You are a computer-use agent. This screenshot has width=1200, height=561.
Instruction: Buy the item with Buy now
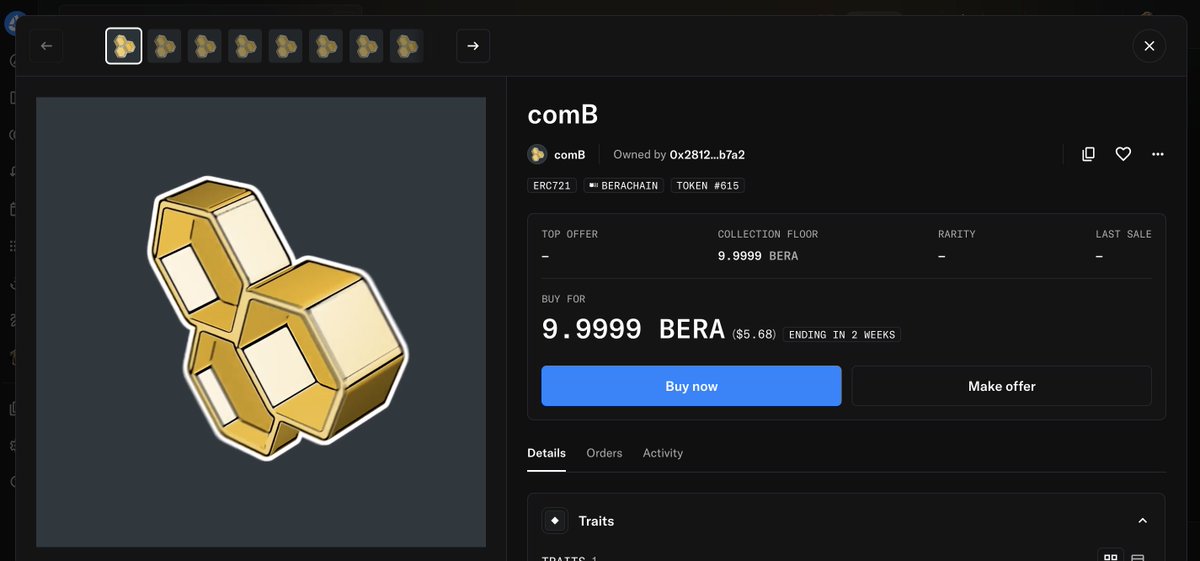pyautogui.click(x=691, y=386)
